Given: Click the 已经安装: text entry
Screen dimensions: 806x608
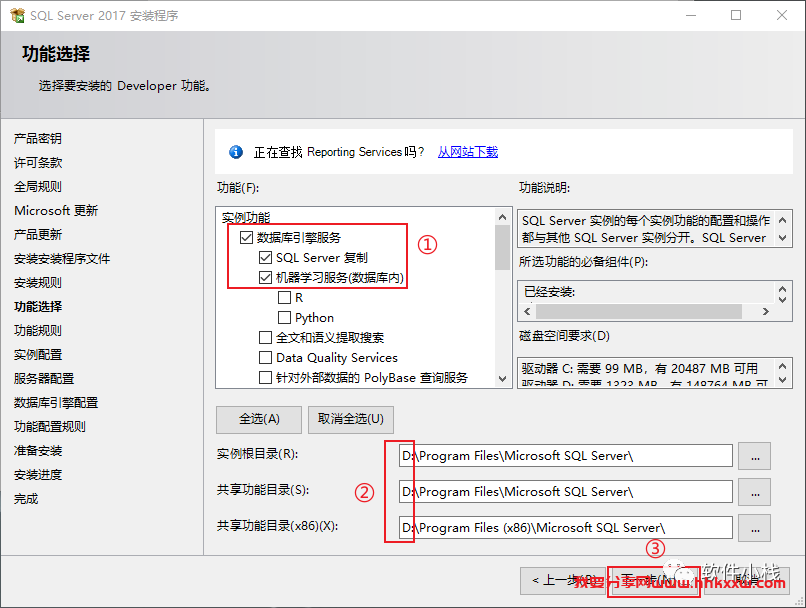Looking at the screenshot, I should [549, 292].
